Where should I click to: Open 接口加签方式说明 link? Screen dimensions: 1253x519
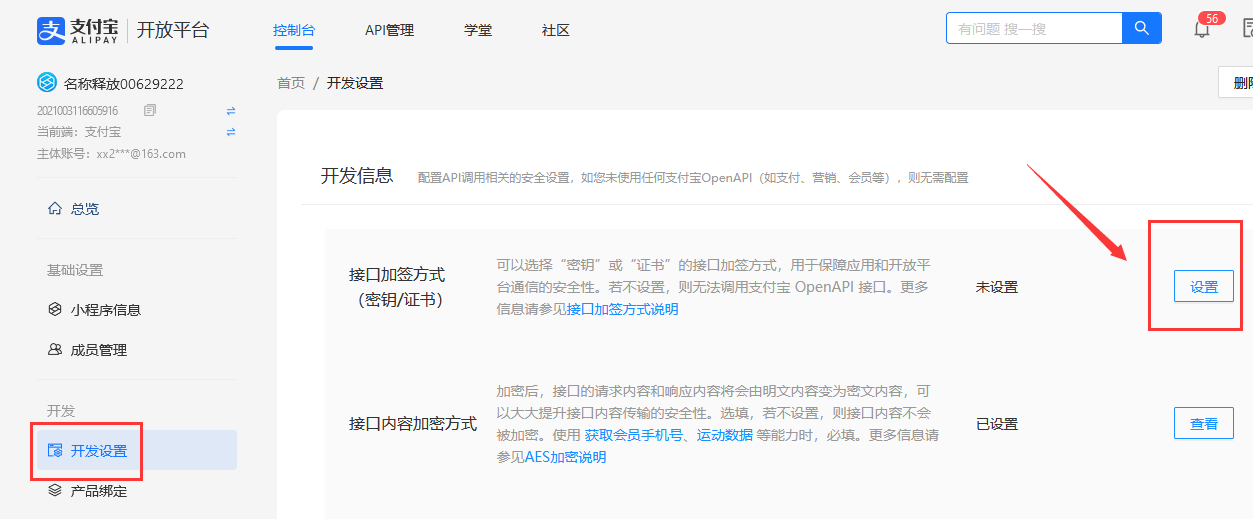pyautogui.click(x=622, y=309)
